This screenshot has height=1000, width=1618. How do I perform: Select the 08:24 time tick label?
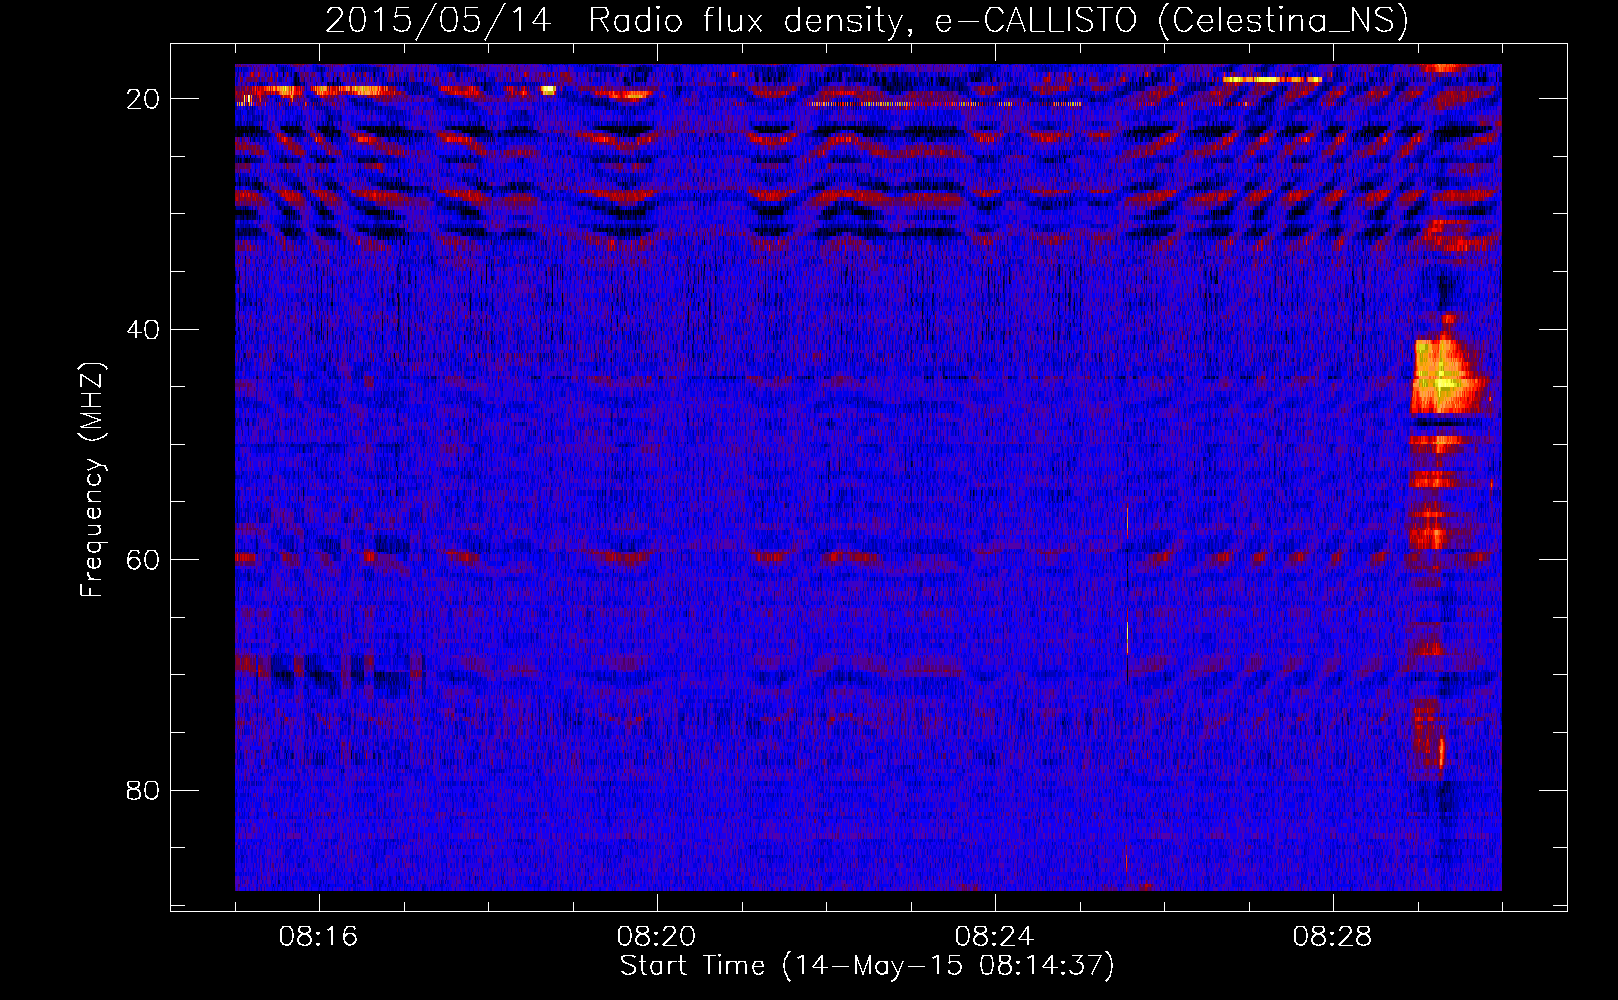[x=995, y=937]
